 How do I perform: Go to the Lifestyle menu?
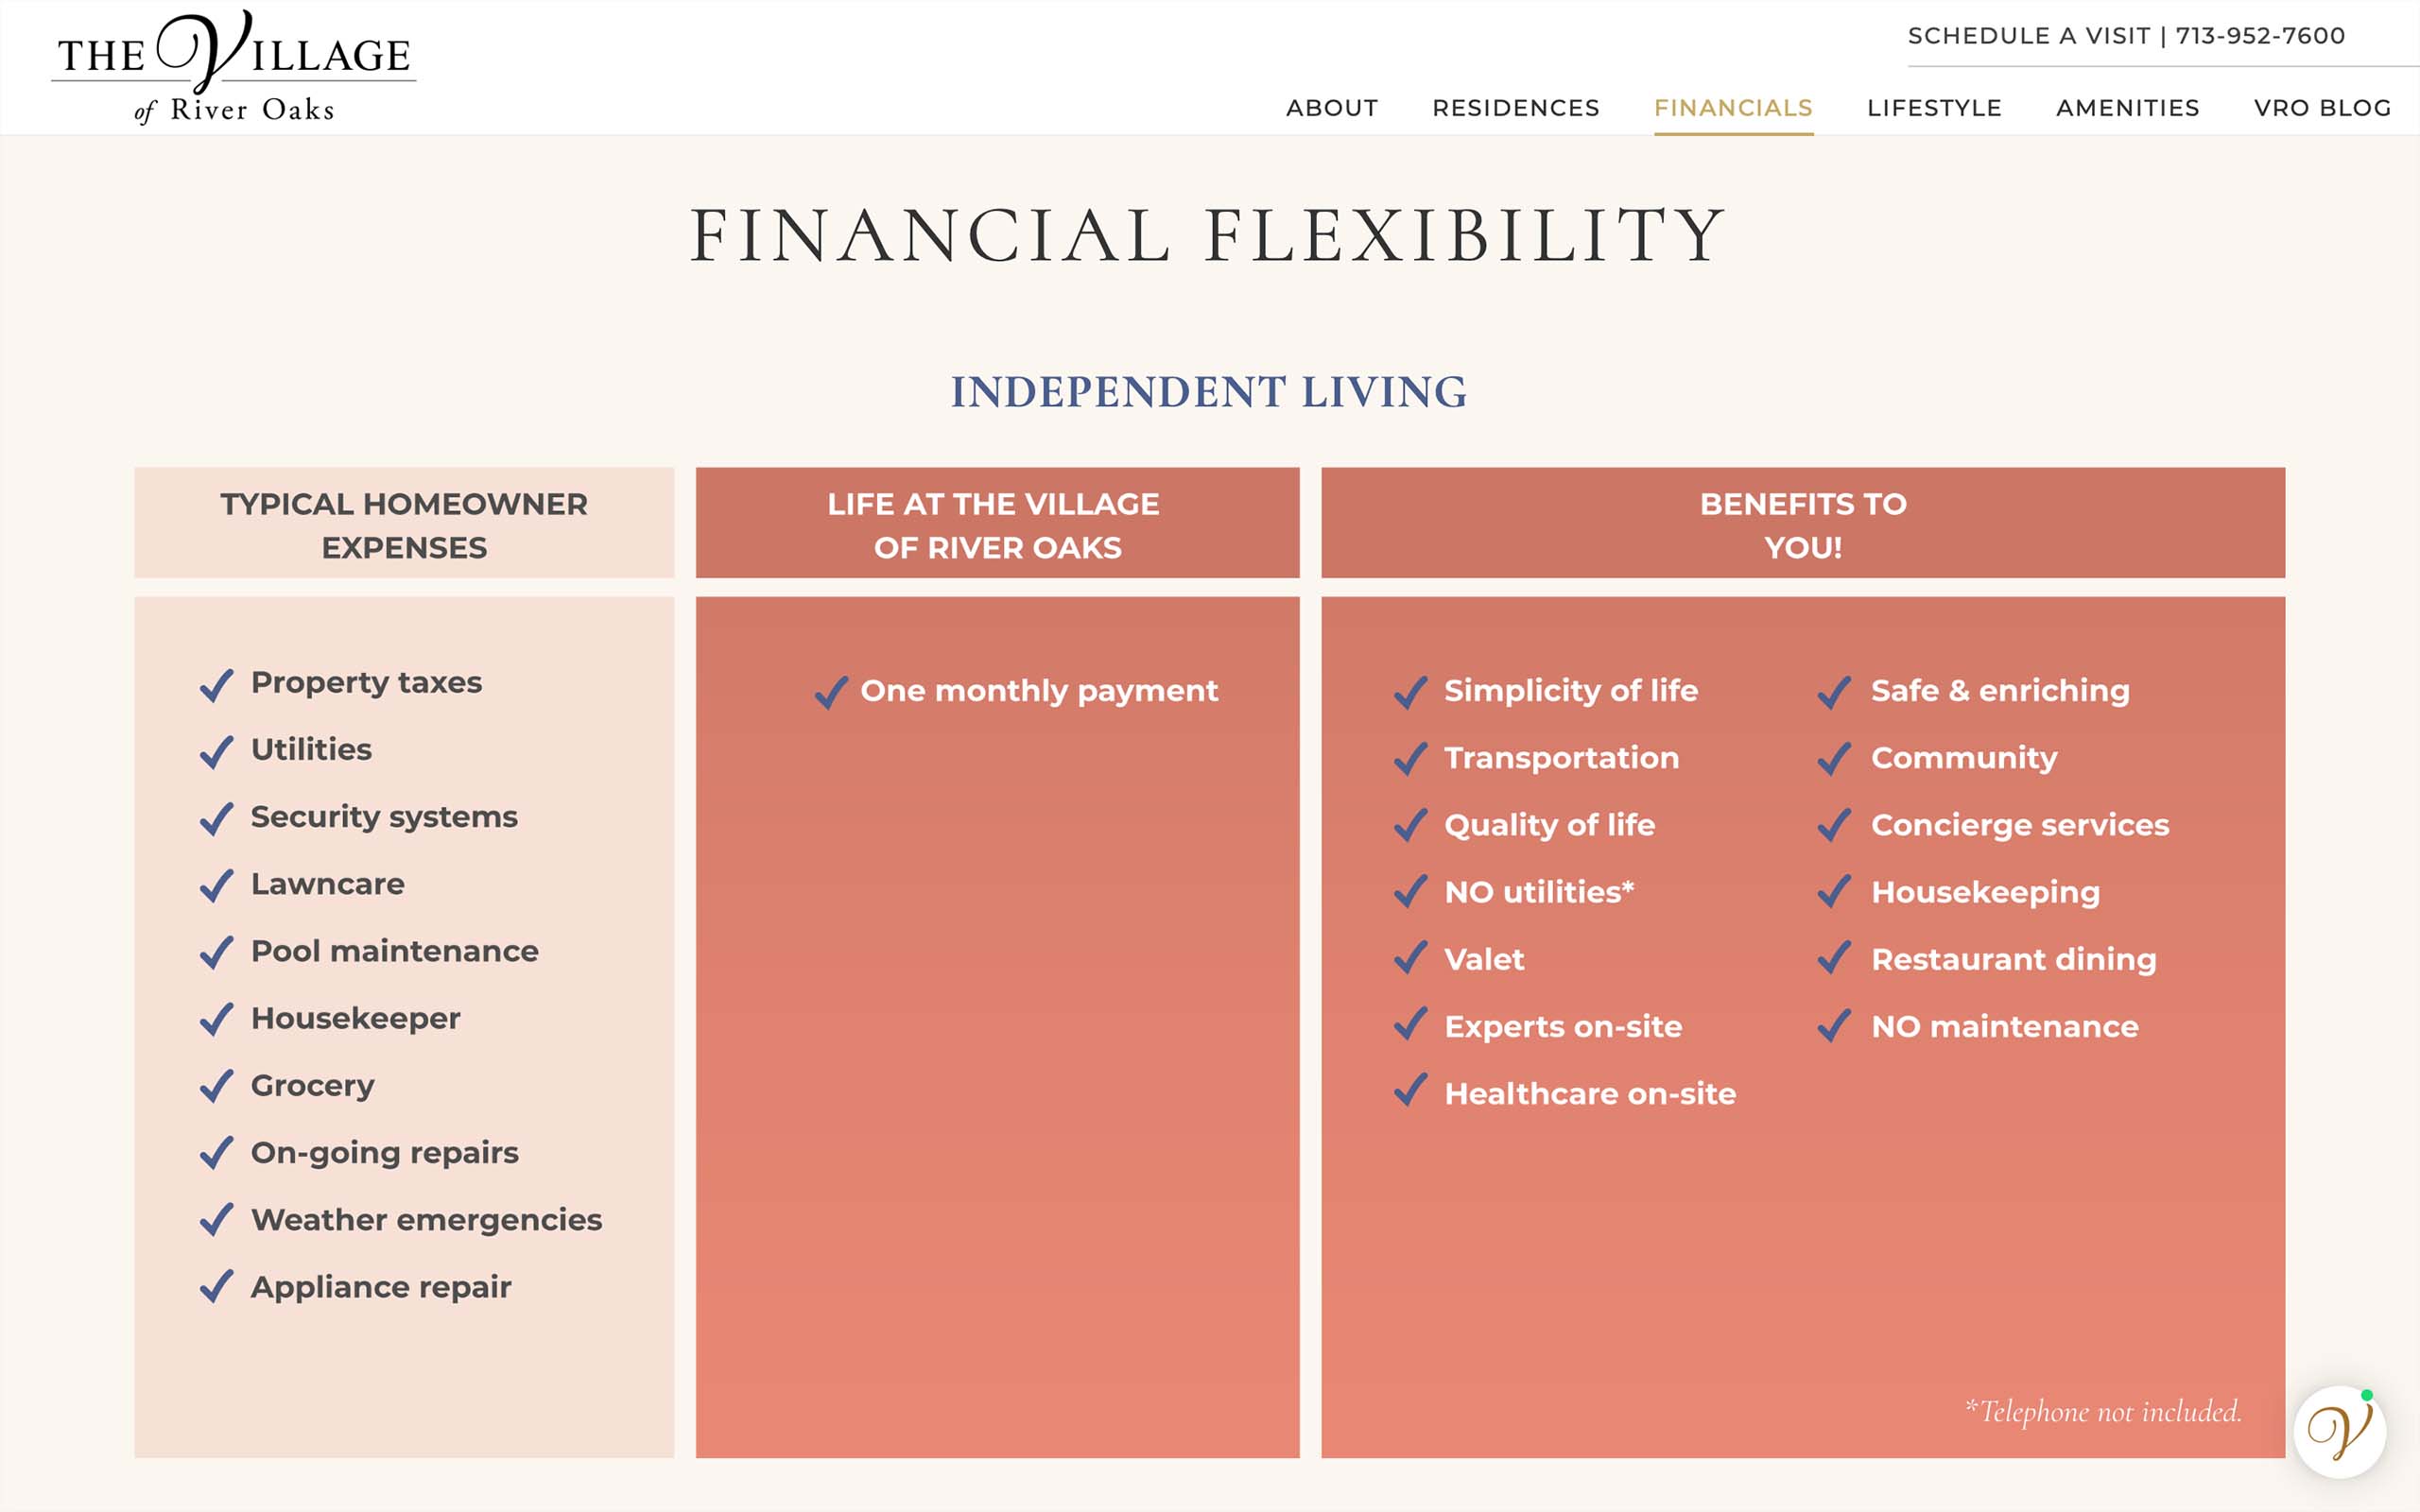(x=1934, y=108)
